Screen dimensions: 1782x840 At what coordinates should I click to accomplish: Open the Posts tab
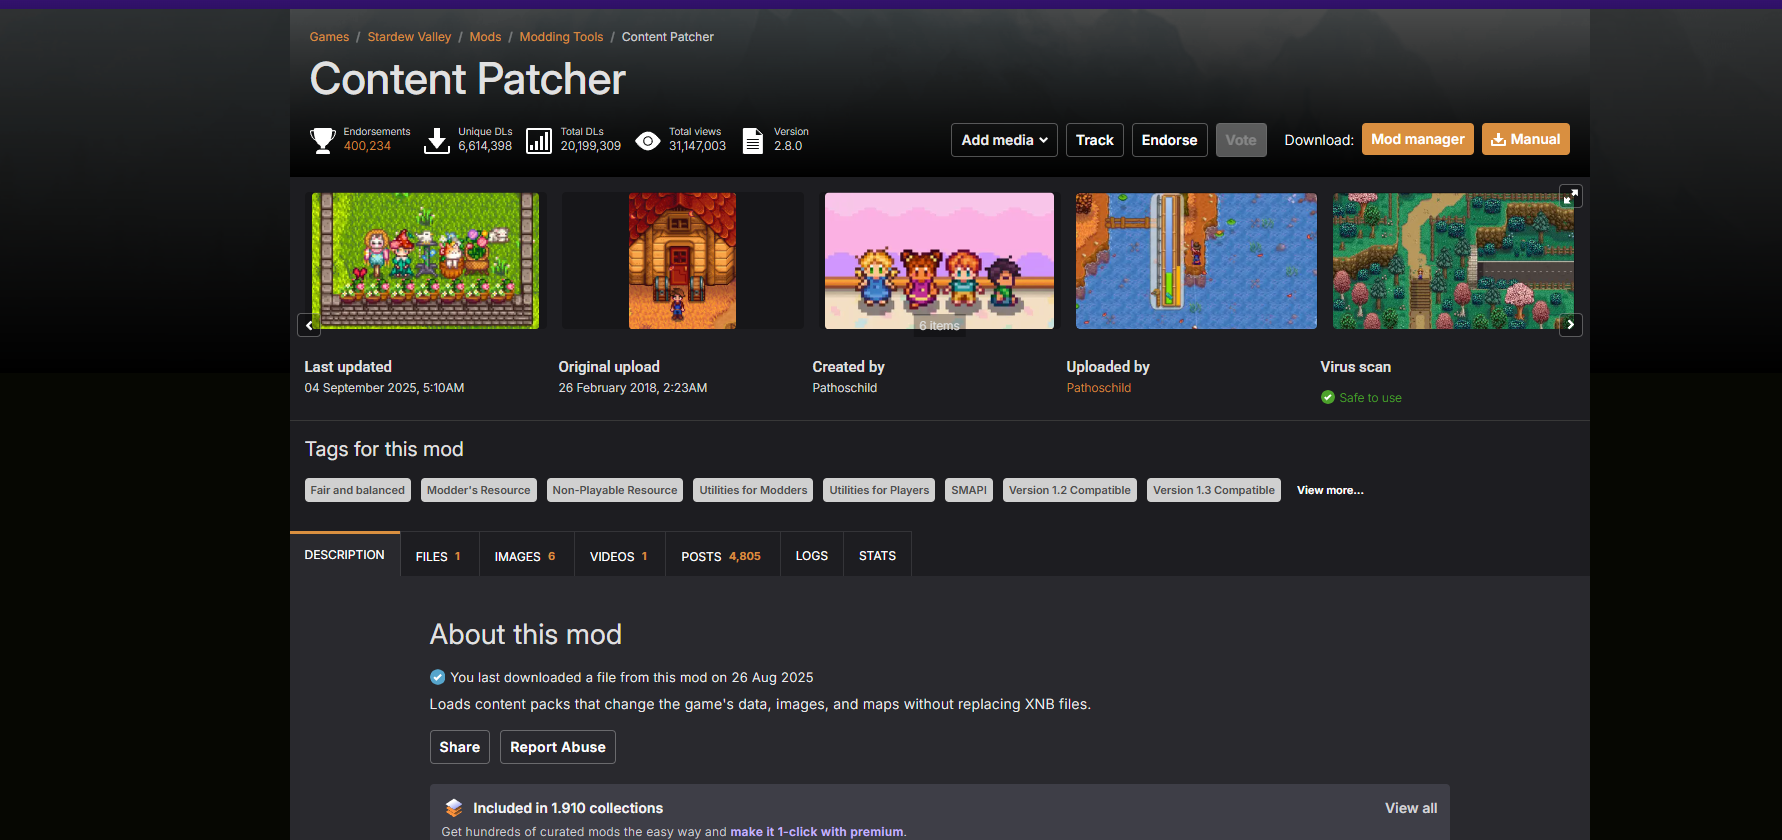pos(722,556)
